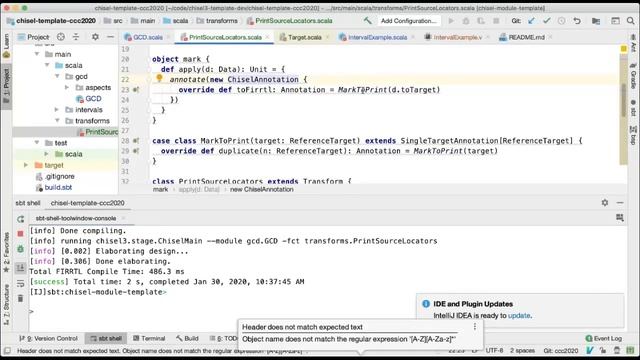Click the gutter marker on line 28
This screenshot has width=640, height=360.
tap(136, 141)
